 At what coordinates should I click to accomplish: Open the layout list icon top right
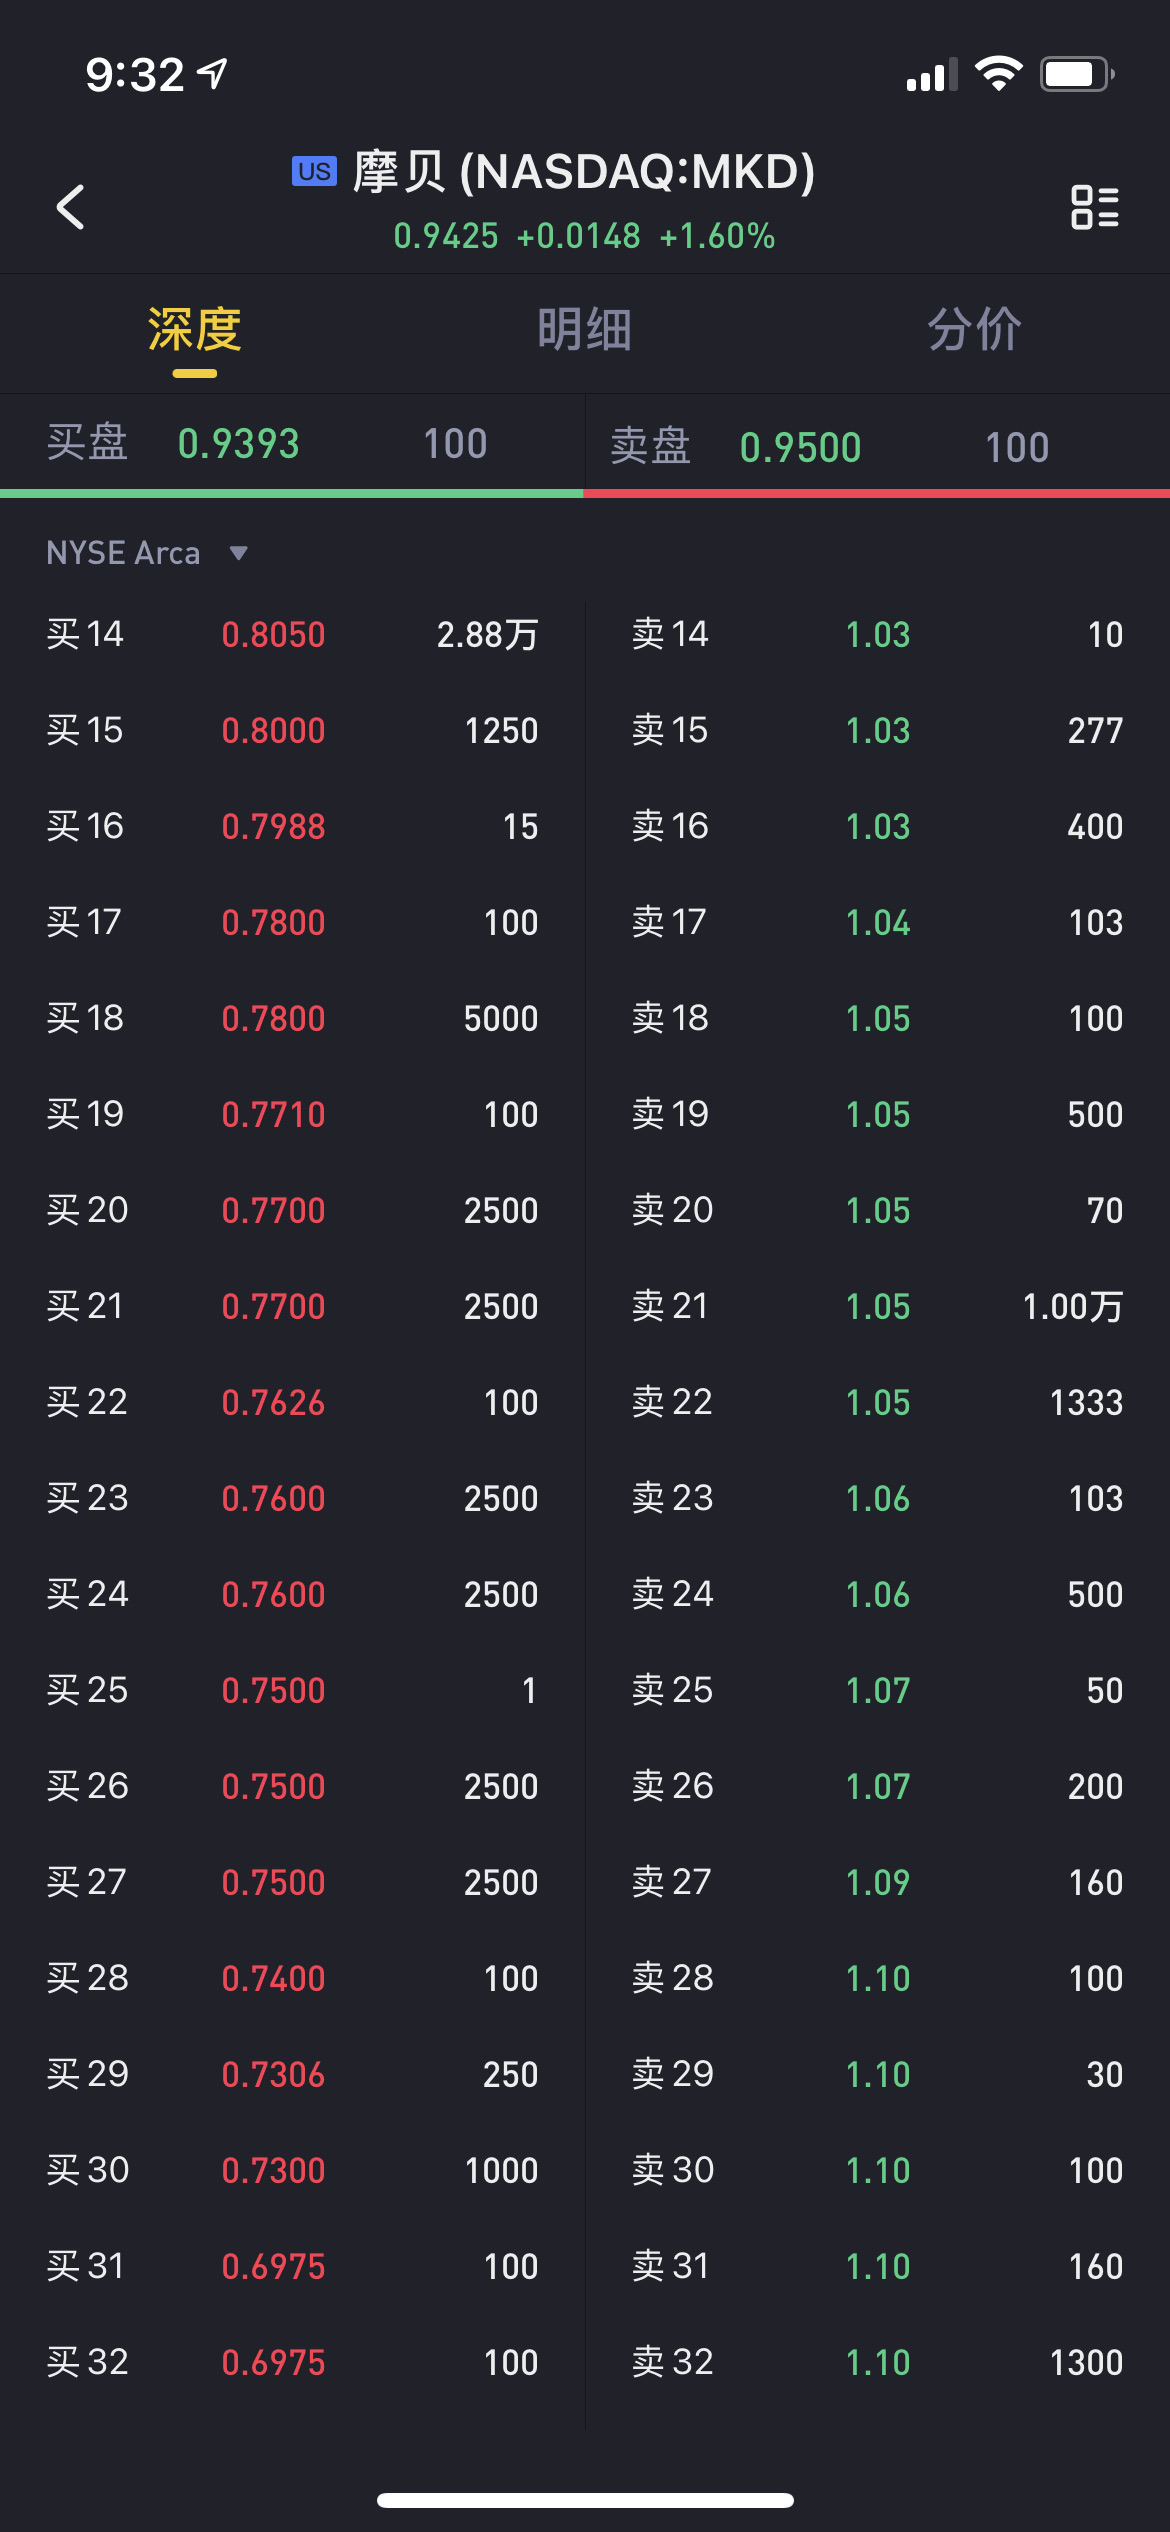pyautogui.click(x=1094, y=207)
